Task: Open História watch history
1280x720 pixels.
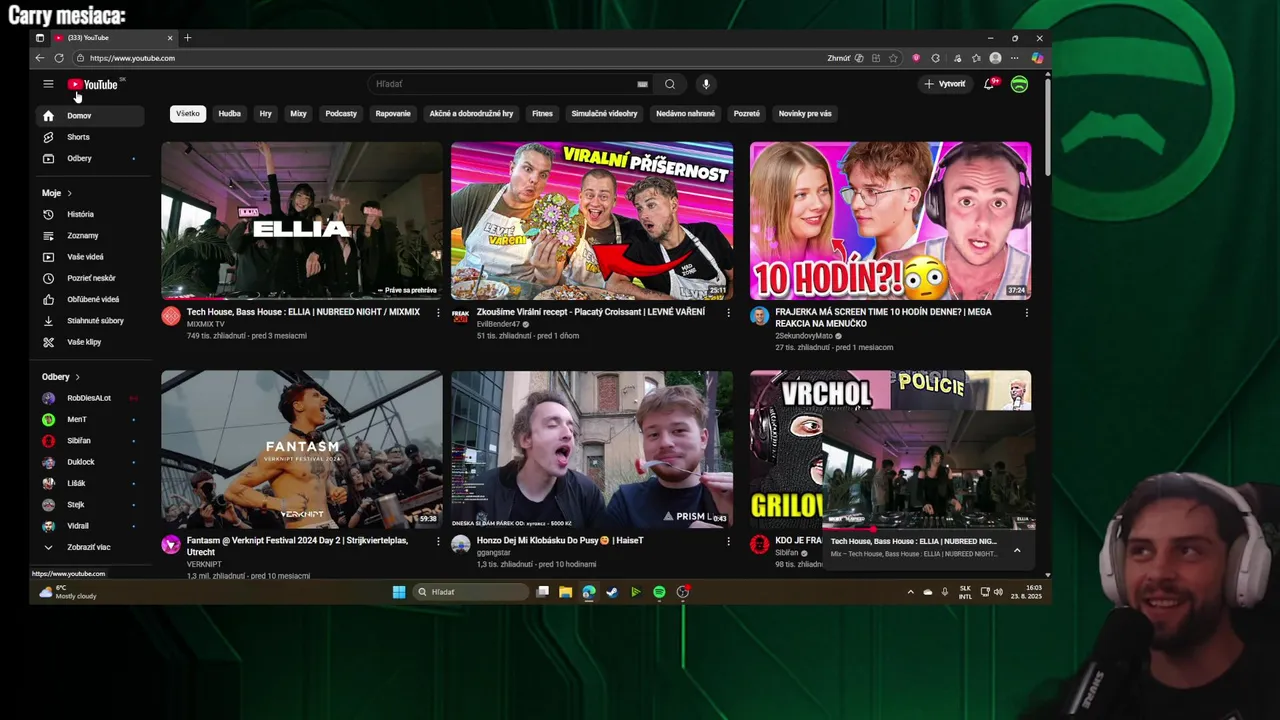Action: [x=91, y=214]
